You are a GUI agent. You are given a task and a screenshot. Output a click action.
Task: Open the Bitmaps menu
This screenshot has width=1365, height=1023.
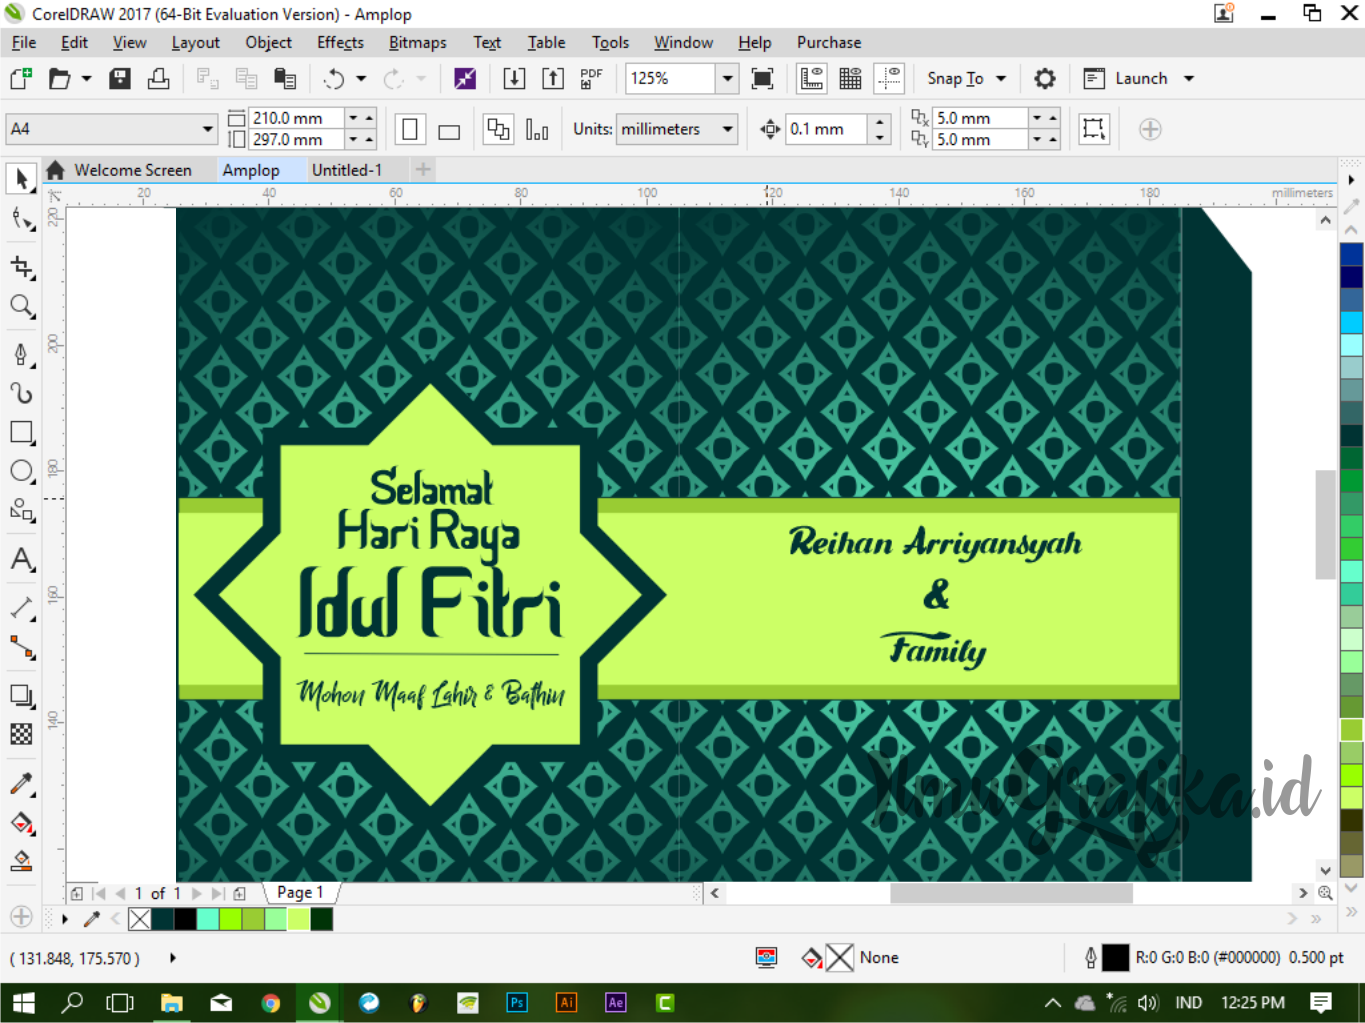(417, 42)
